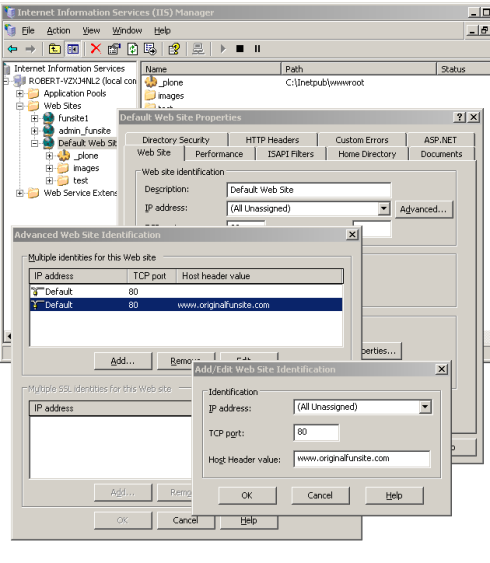Click the Refresh toolbar icon
Viewport: 490px width, 563px height.
pyautogui.click(x=132, y=49)
